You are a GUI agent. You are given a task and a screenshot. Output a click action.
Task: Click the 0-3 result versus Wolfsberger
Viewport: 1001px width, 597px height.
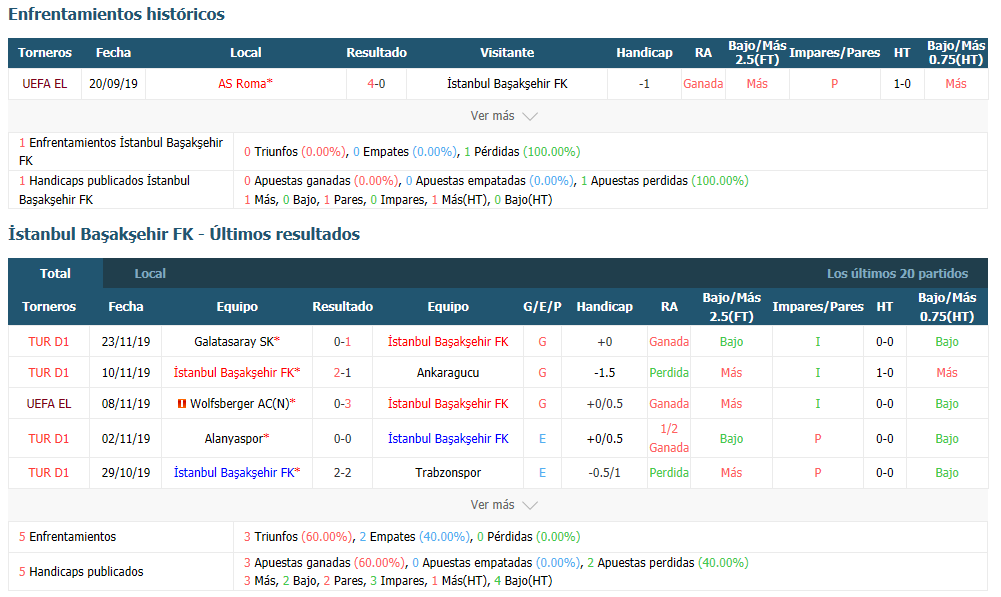(x=342, y=404)
